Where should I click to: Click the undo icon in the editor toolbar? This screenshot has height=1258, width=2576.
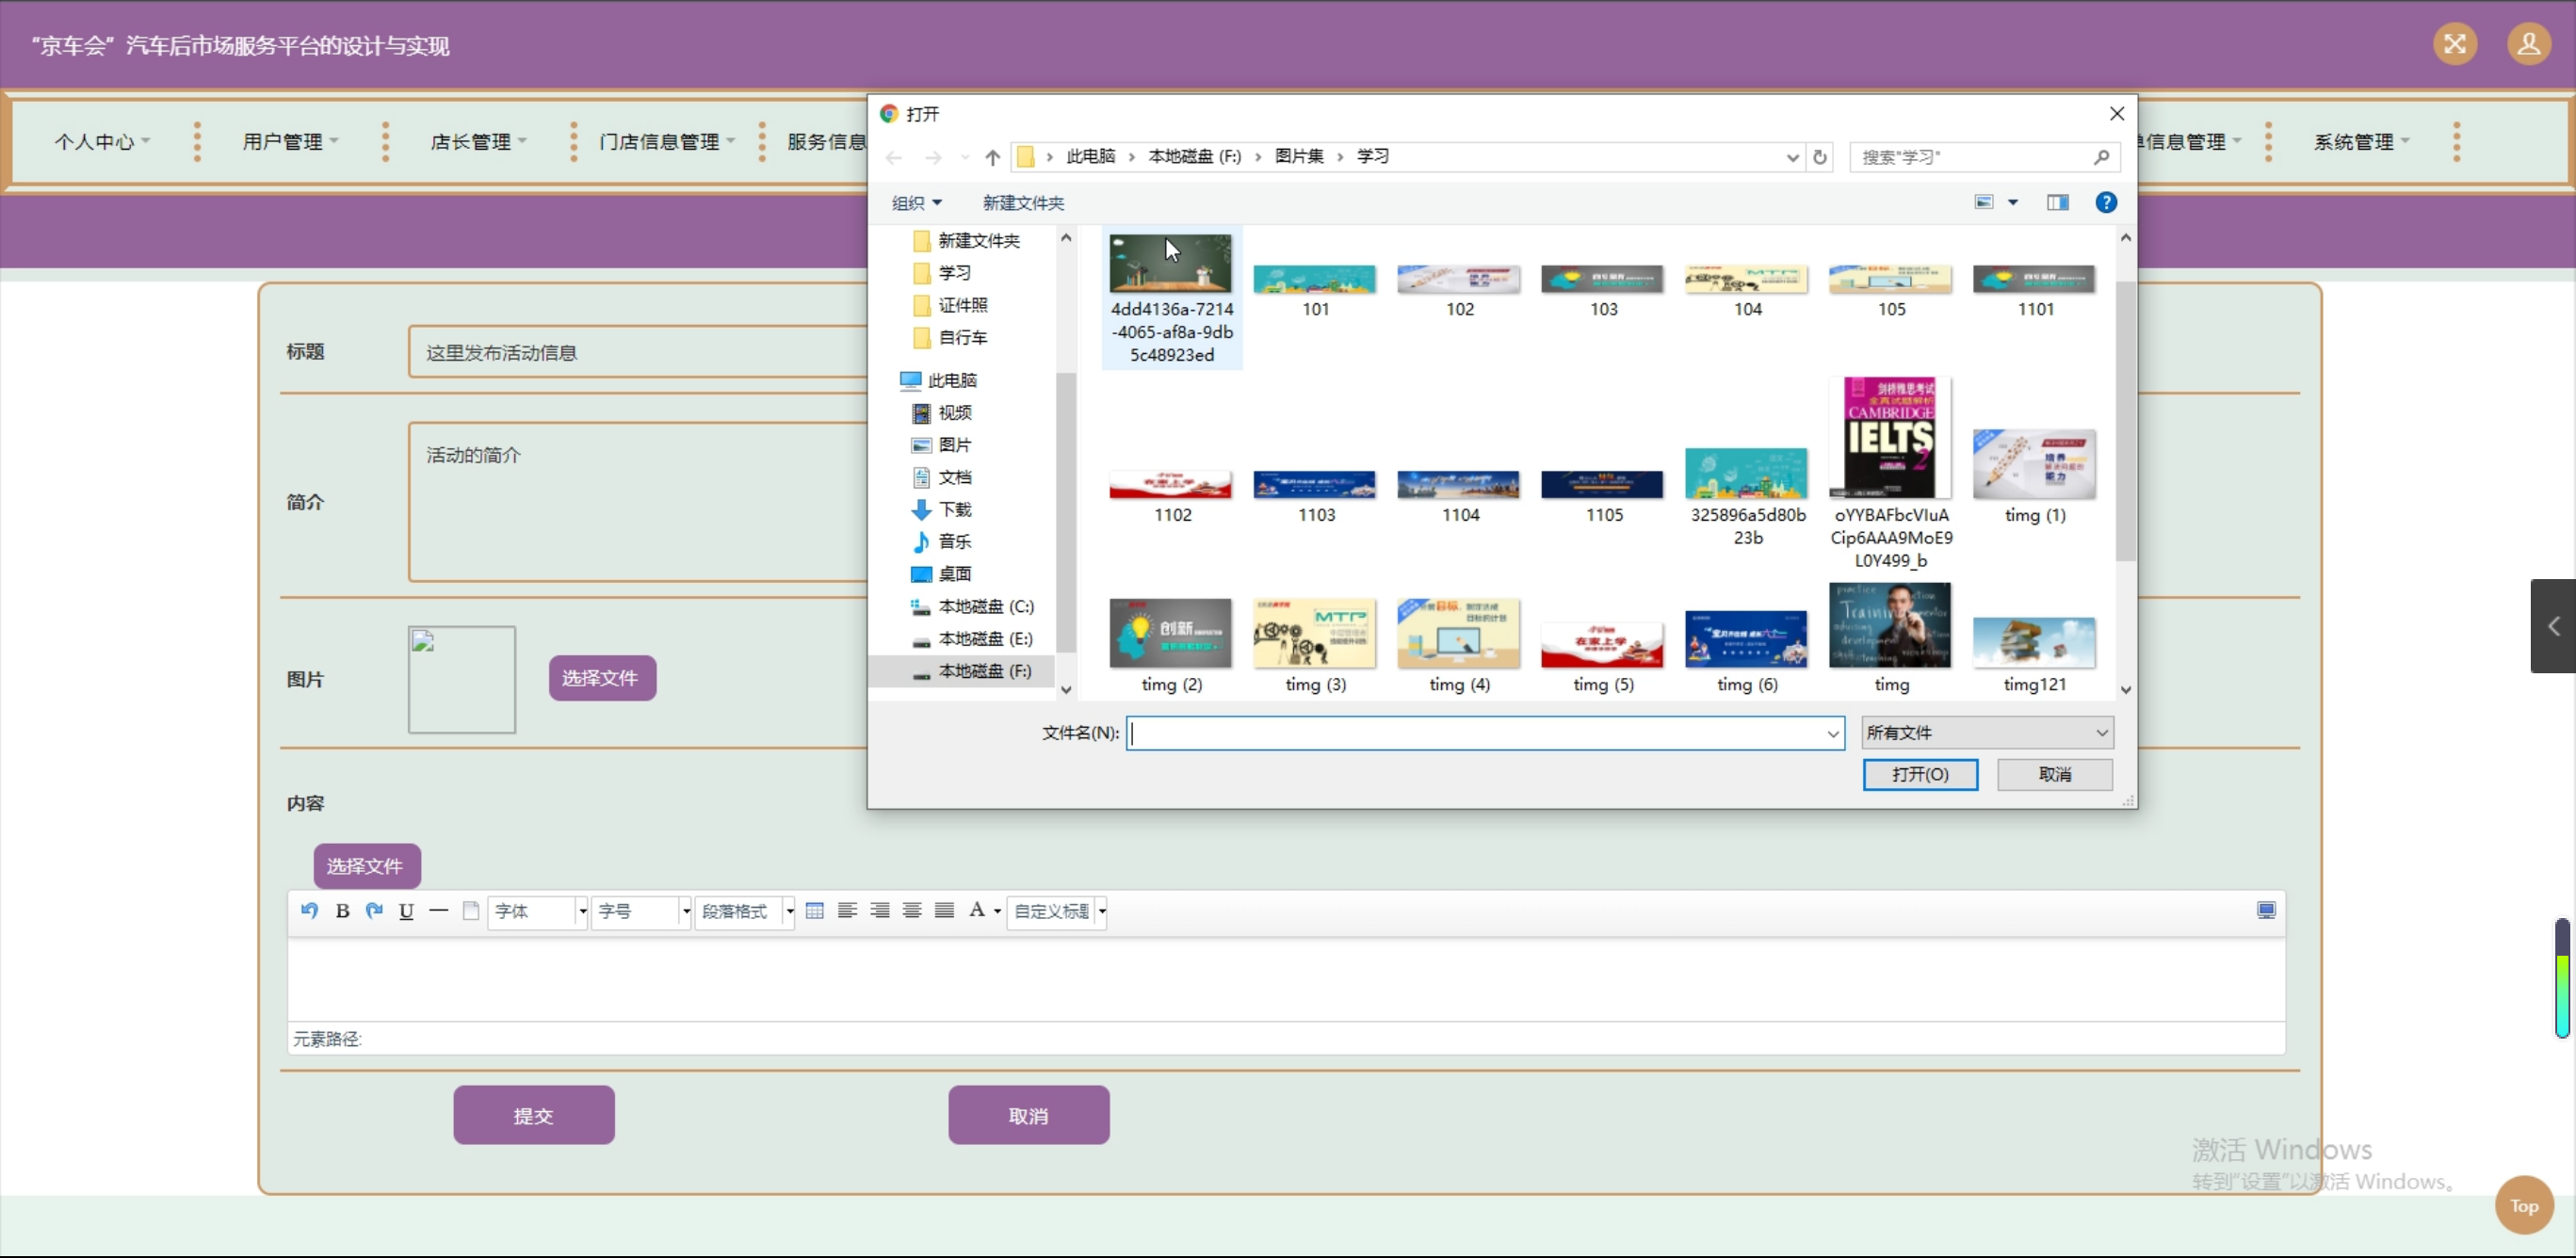coord(309,910)
